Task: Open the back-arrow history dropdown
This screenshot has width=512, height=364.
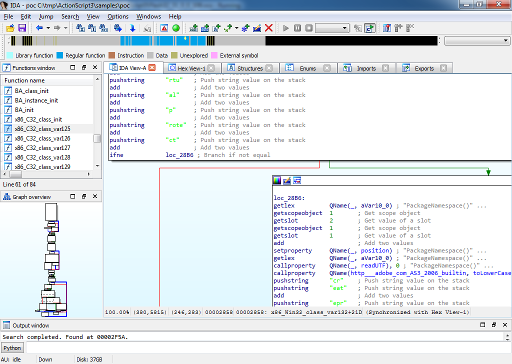Action: tap(48, 28)
